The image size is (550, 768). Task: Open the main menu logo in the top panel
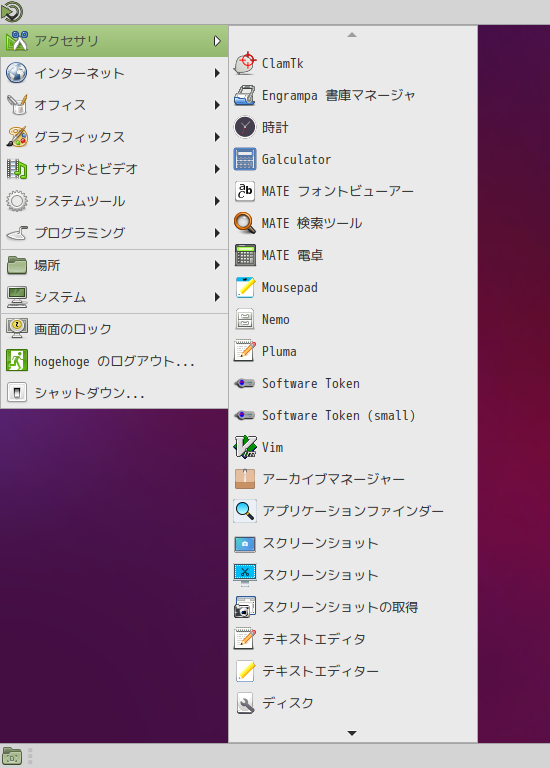[x=12, y=12]
